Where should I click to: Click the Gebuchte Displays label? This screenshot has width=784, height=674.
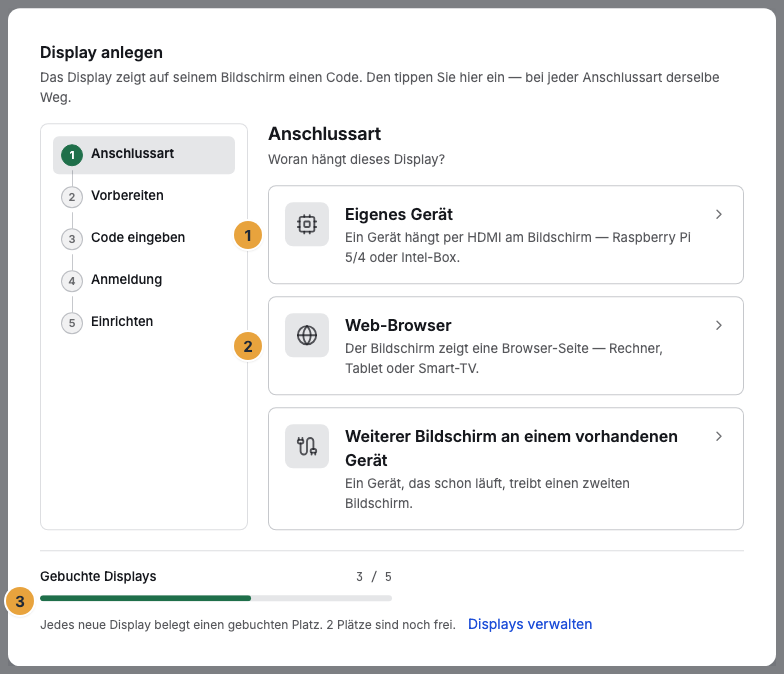98,576
